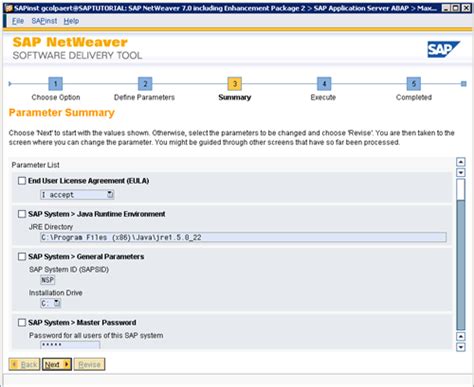Click the 'SAP System ID (SAPSID)' label

click(69, 269)
